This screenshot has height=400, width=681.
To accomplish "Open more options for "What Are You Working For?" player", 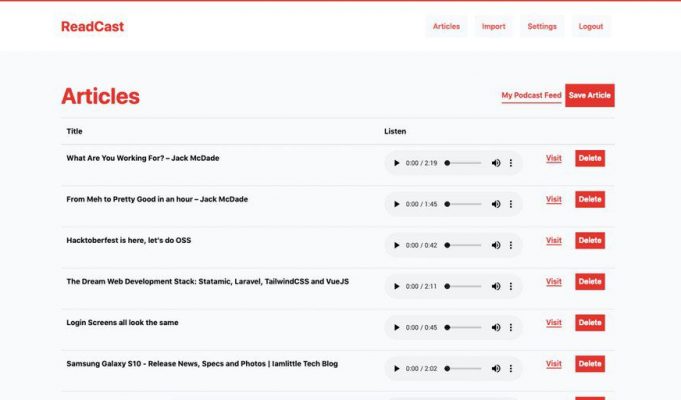I will [511, 163].
